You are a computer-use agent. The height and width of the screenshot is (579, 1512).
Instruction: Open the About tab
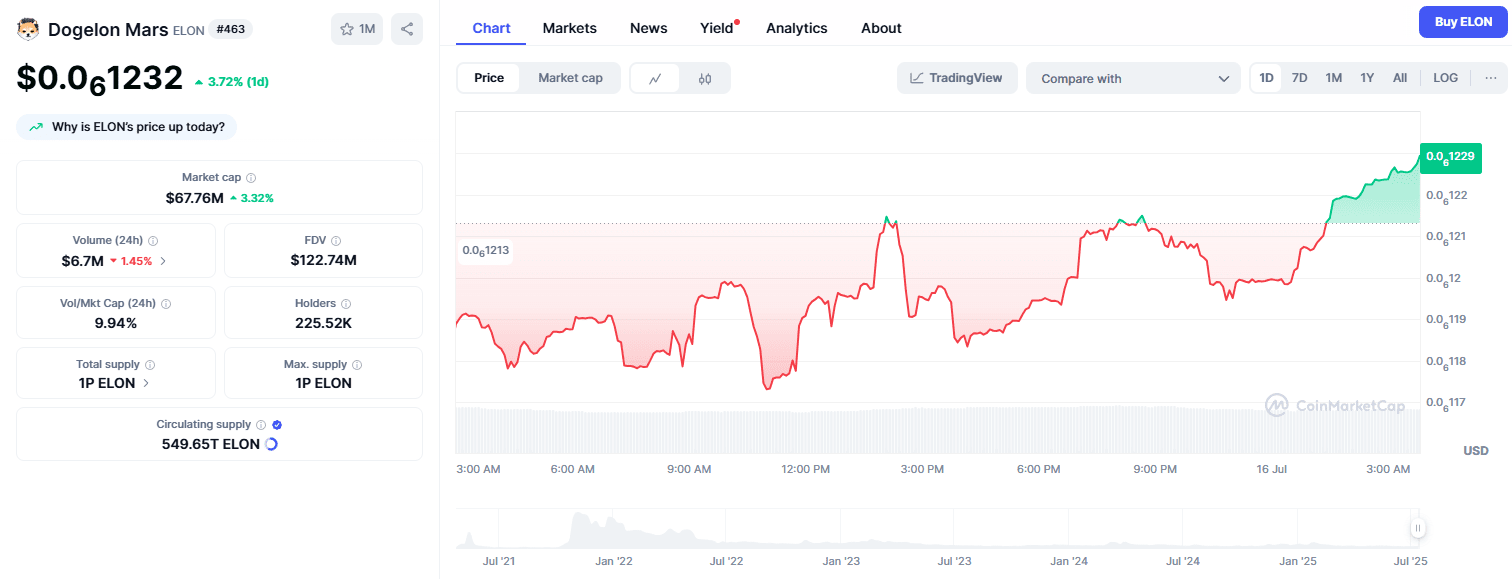(x=881, y=28)
